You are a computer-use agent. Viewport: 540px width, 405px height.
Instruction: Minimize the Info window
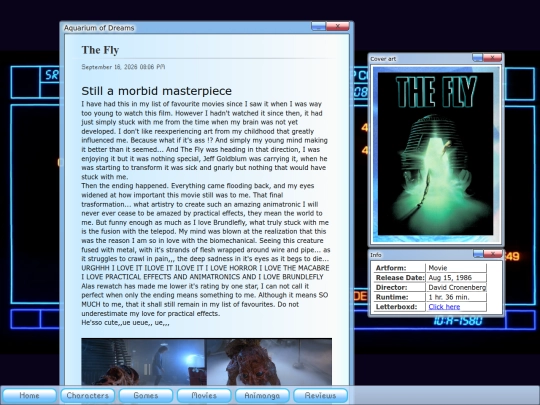click(478, 254)
